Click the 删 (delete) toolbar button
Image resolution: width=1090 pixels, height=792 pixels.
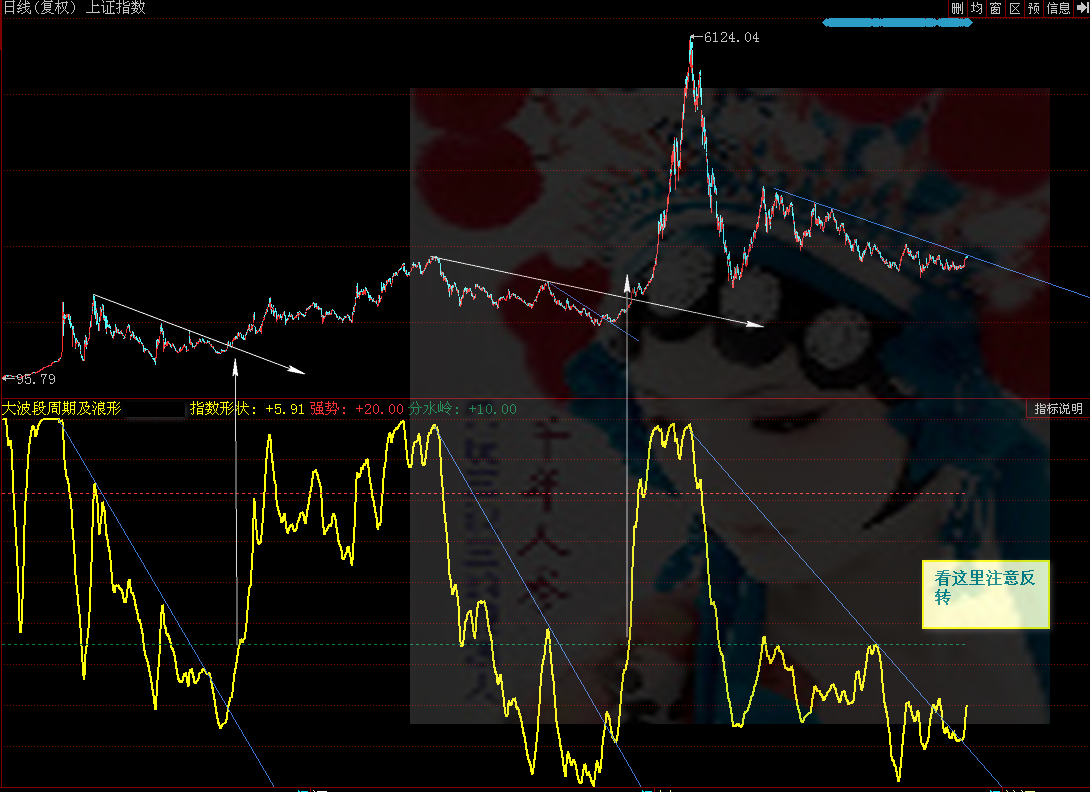point(957,8)
